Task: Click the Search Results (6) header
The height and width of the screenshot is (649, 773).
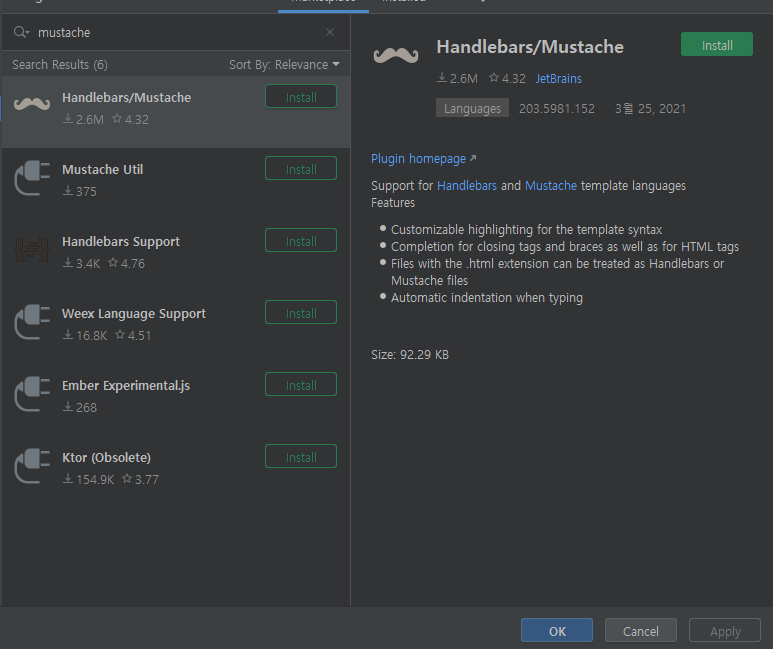Action: pos(60,65)
